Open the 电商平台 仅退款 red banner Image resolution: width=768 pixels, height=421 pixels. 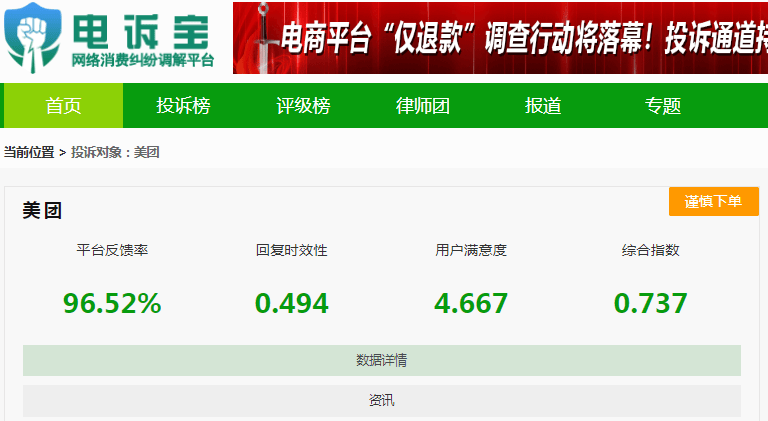[500, 38]
